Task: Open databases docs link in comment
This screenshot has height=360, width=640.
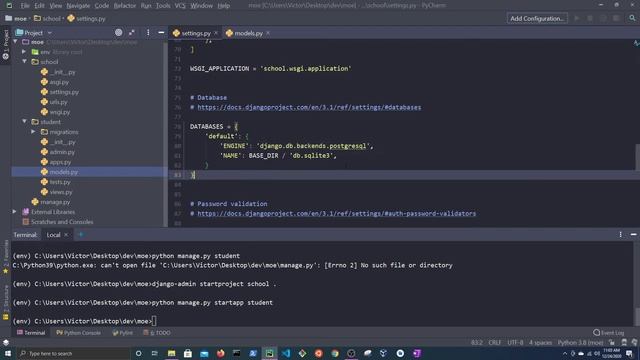Action: click(309, 107)
